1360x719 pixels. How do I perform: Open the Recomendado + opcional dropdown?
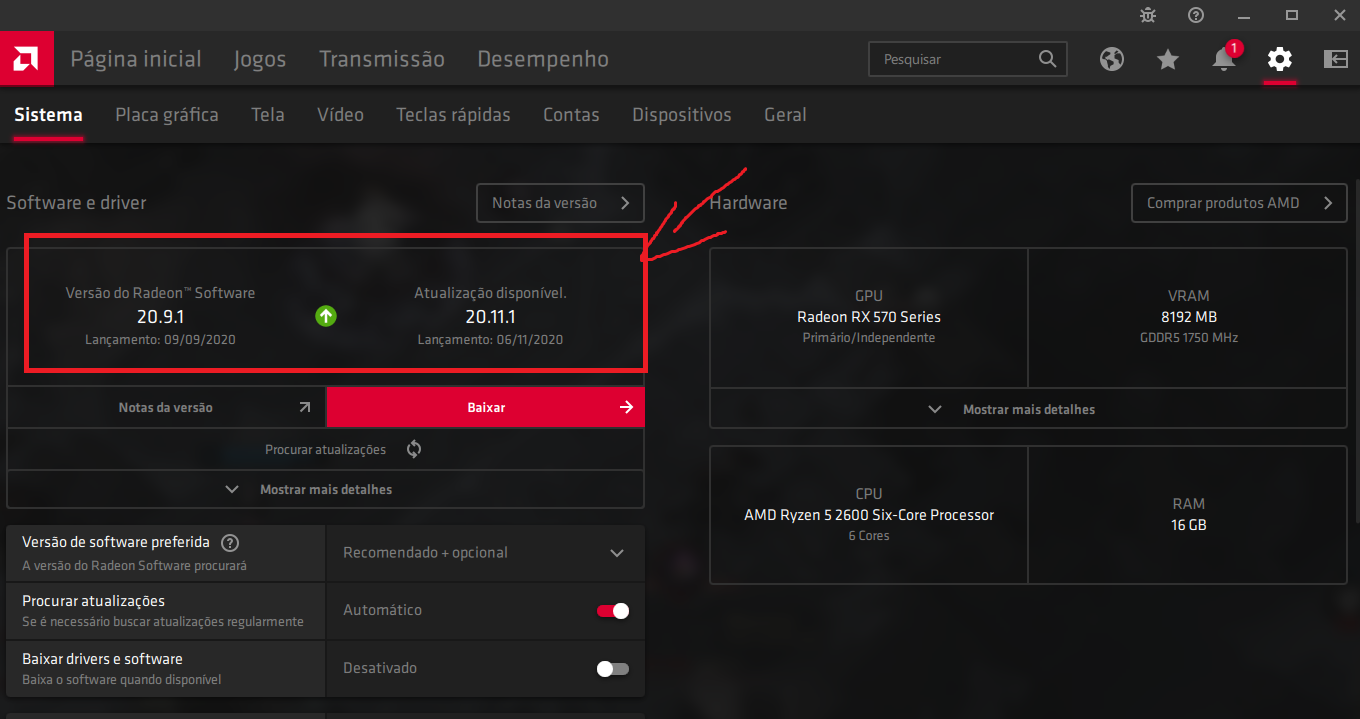[x=485, y=553]
